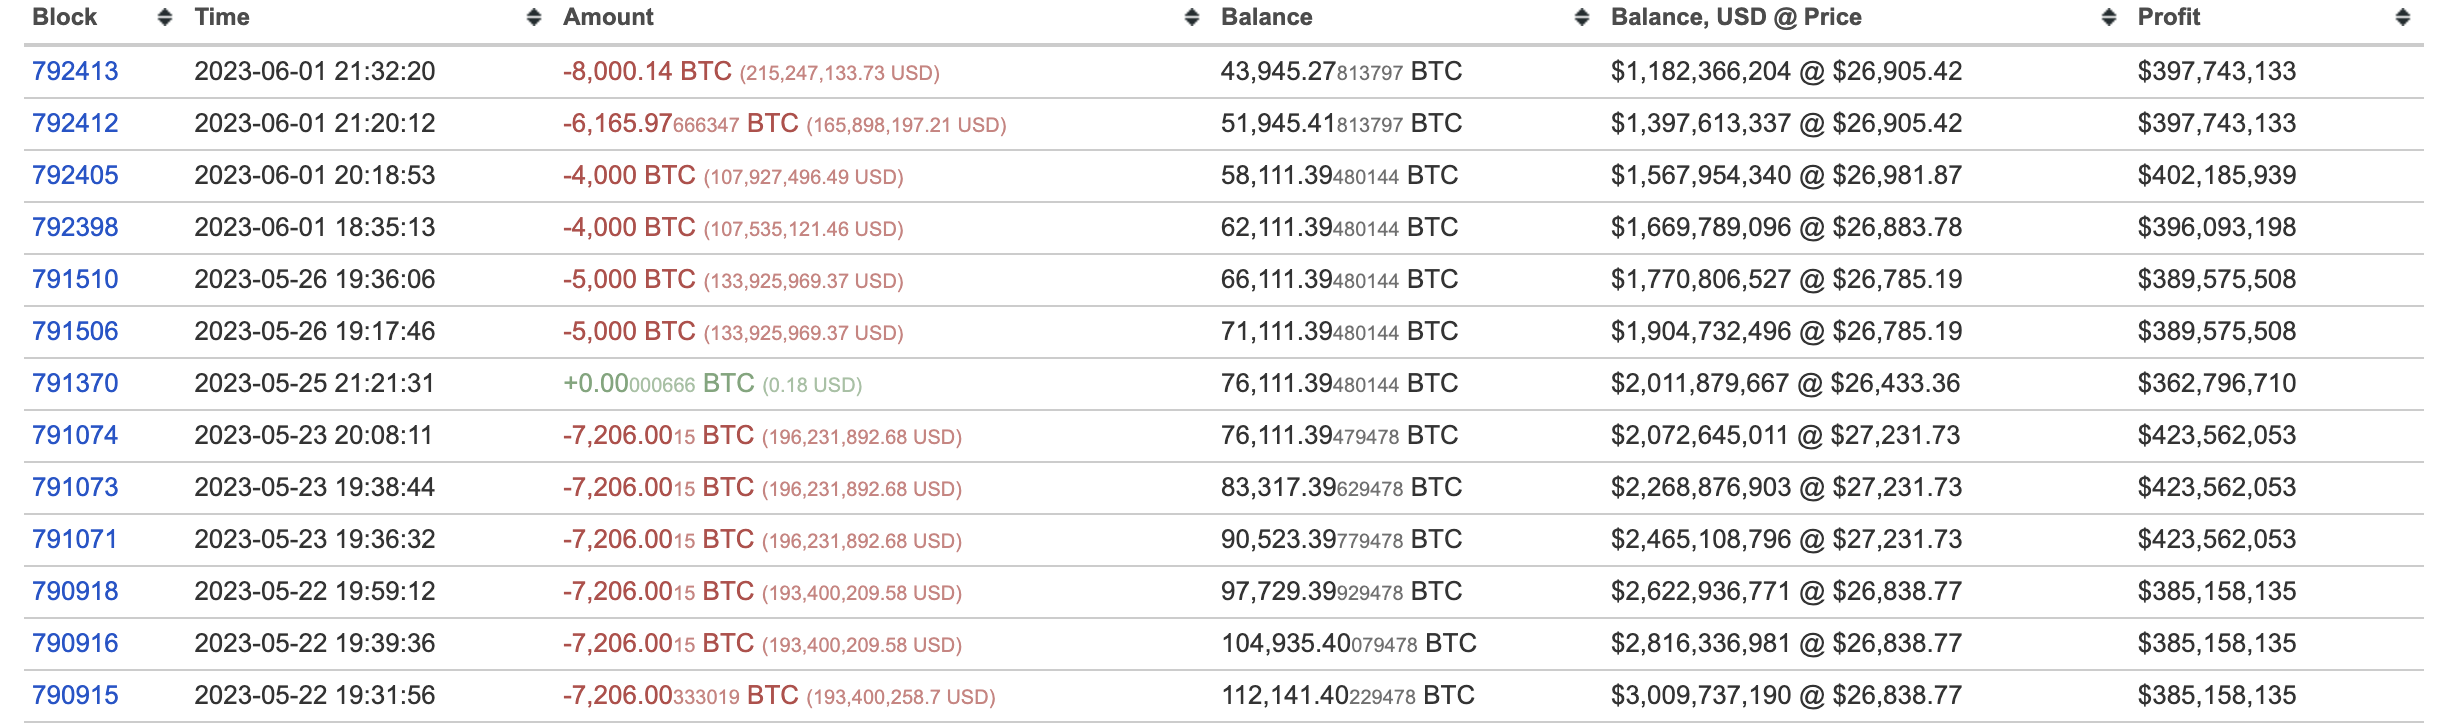
Task: Open block 792413 link
Action: click(75, 71)
